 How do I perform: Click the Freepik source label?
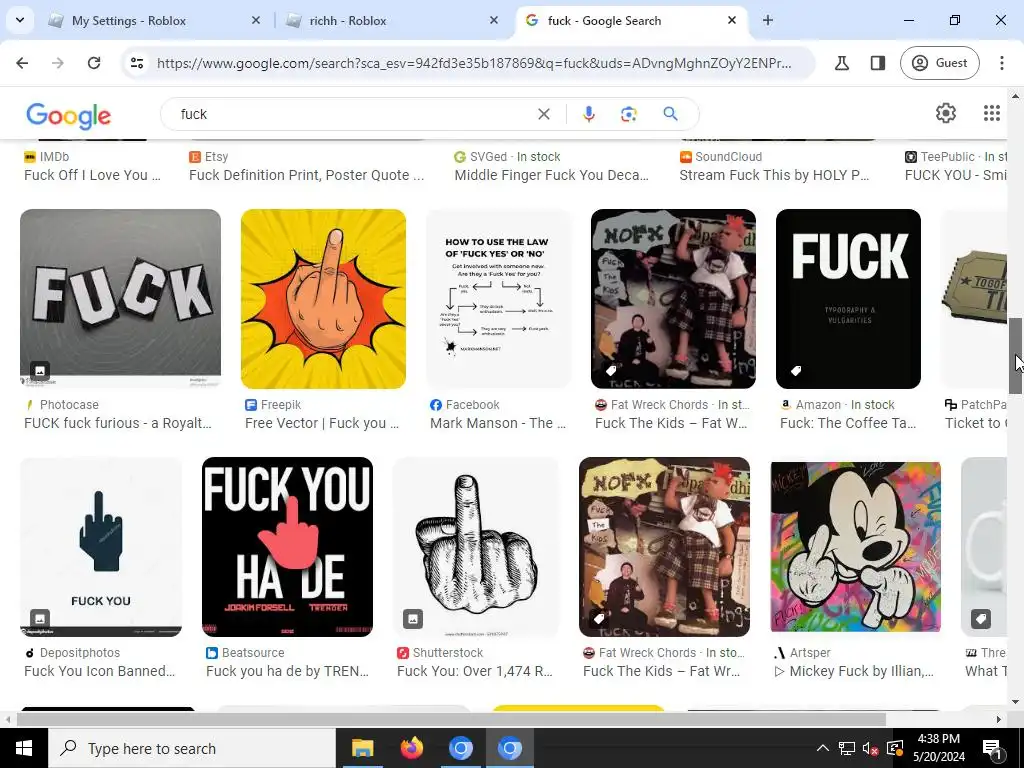[x=281, y=405]
